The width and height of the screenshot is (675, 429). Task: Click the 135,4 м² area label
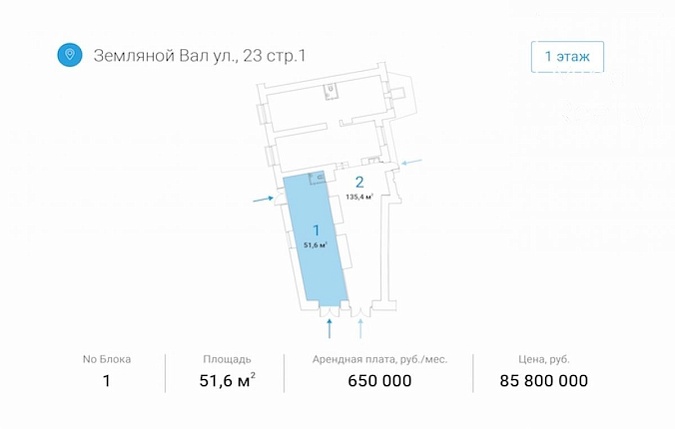coord(359,197)
